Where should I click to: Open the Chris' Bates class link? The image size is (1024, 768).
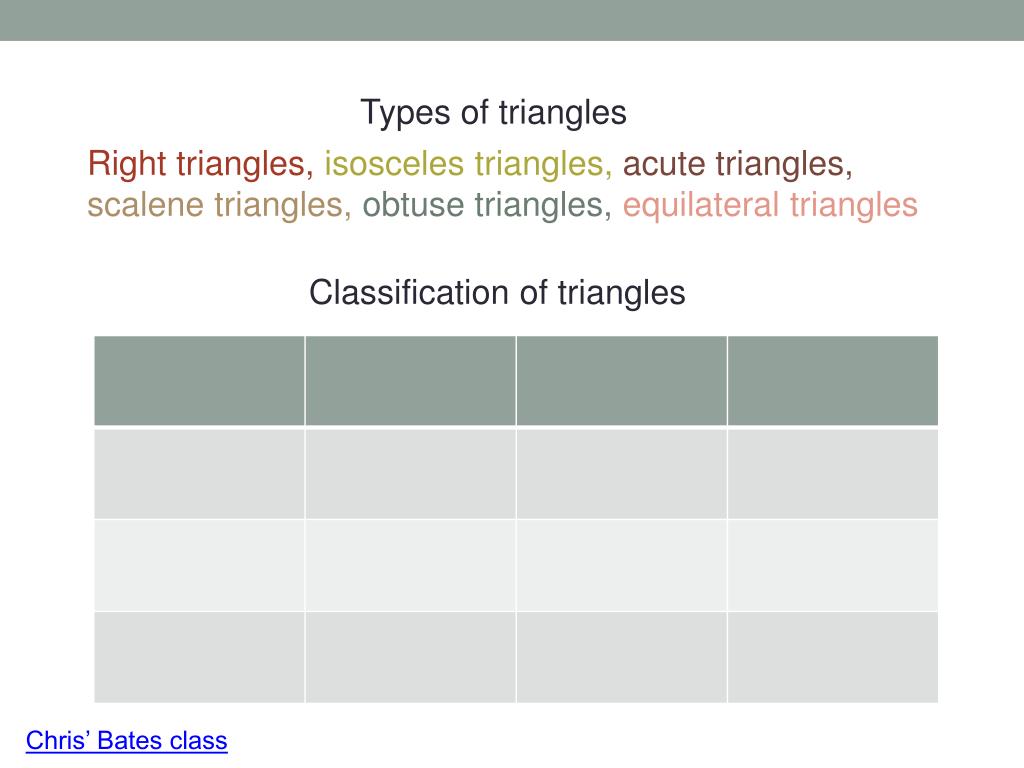pos(127,741)
